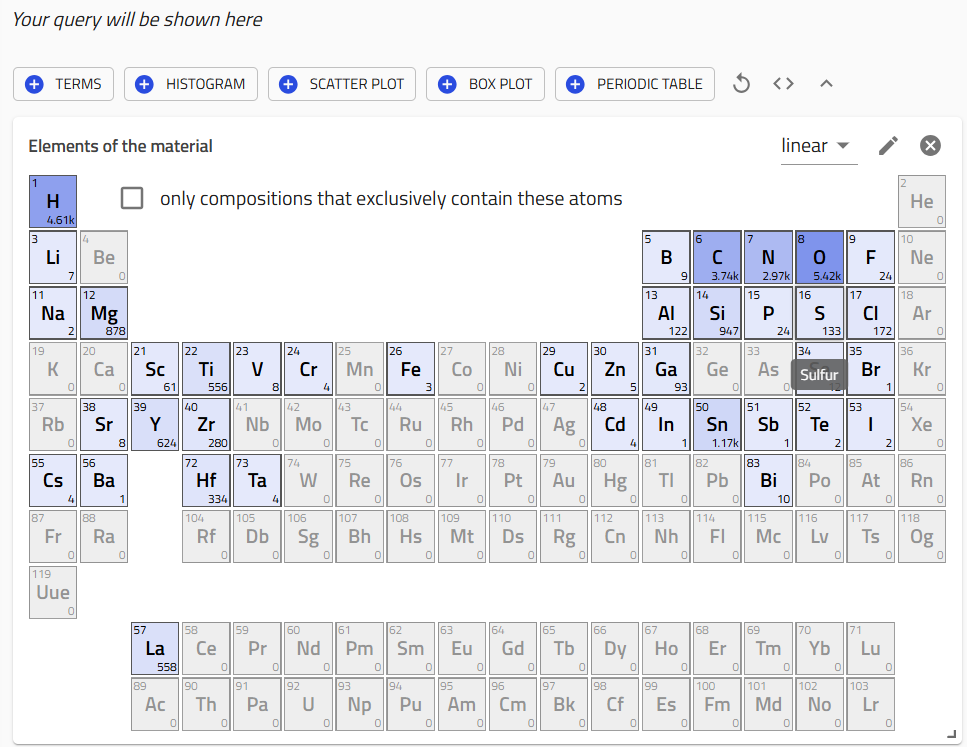967x747 pixels.
Task: Collapse the widgets panel chevron-up icon
Action: coord(826,83)
